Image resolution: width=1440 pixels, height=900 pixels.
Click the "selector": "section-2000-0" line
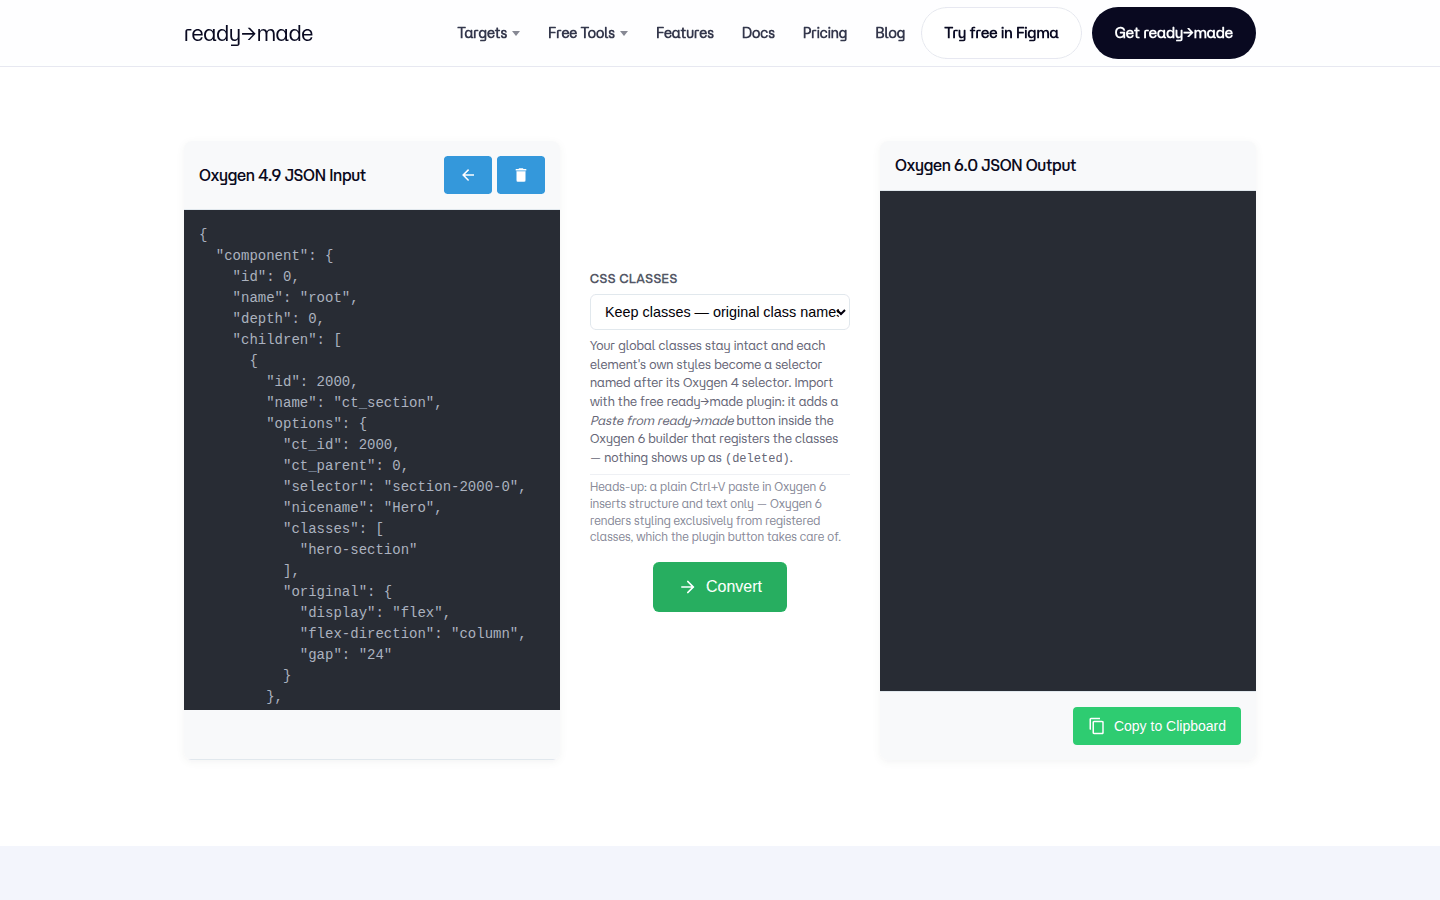(404, 486)
